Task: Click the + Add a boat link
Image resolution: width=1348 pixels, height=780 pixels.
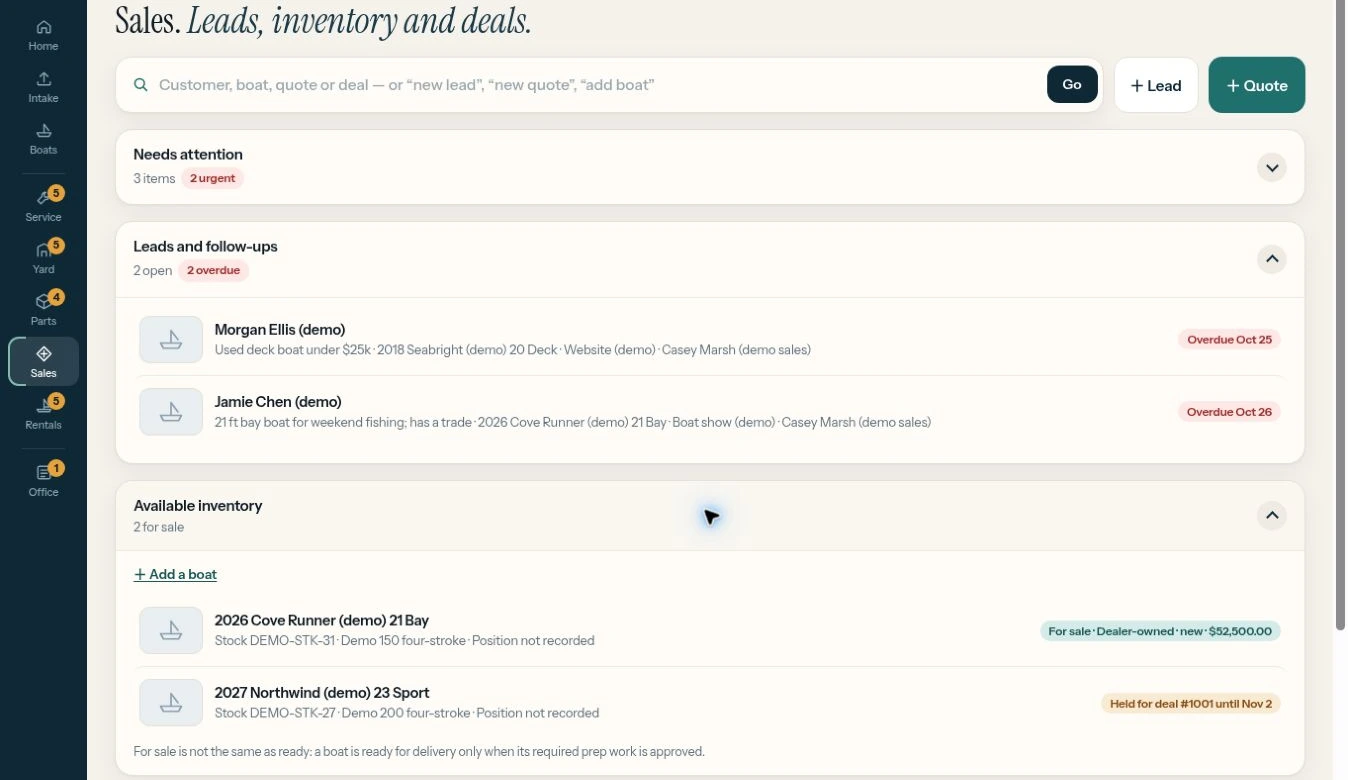Action: (x=175, y=574)
